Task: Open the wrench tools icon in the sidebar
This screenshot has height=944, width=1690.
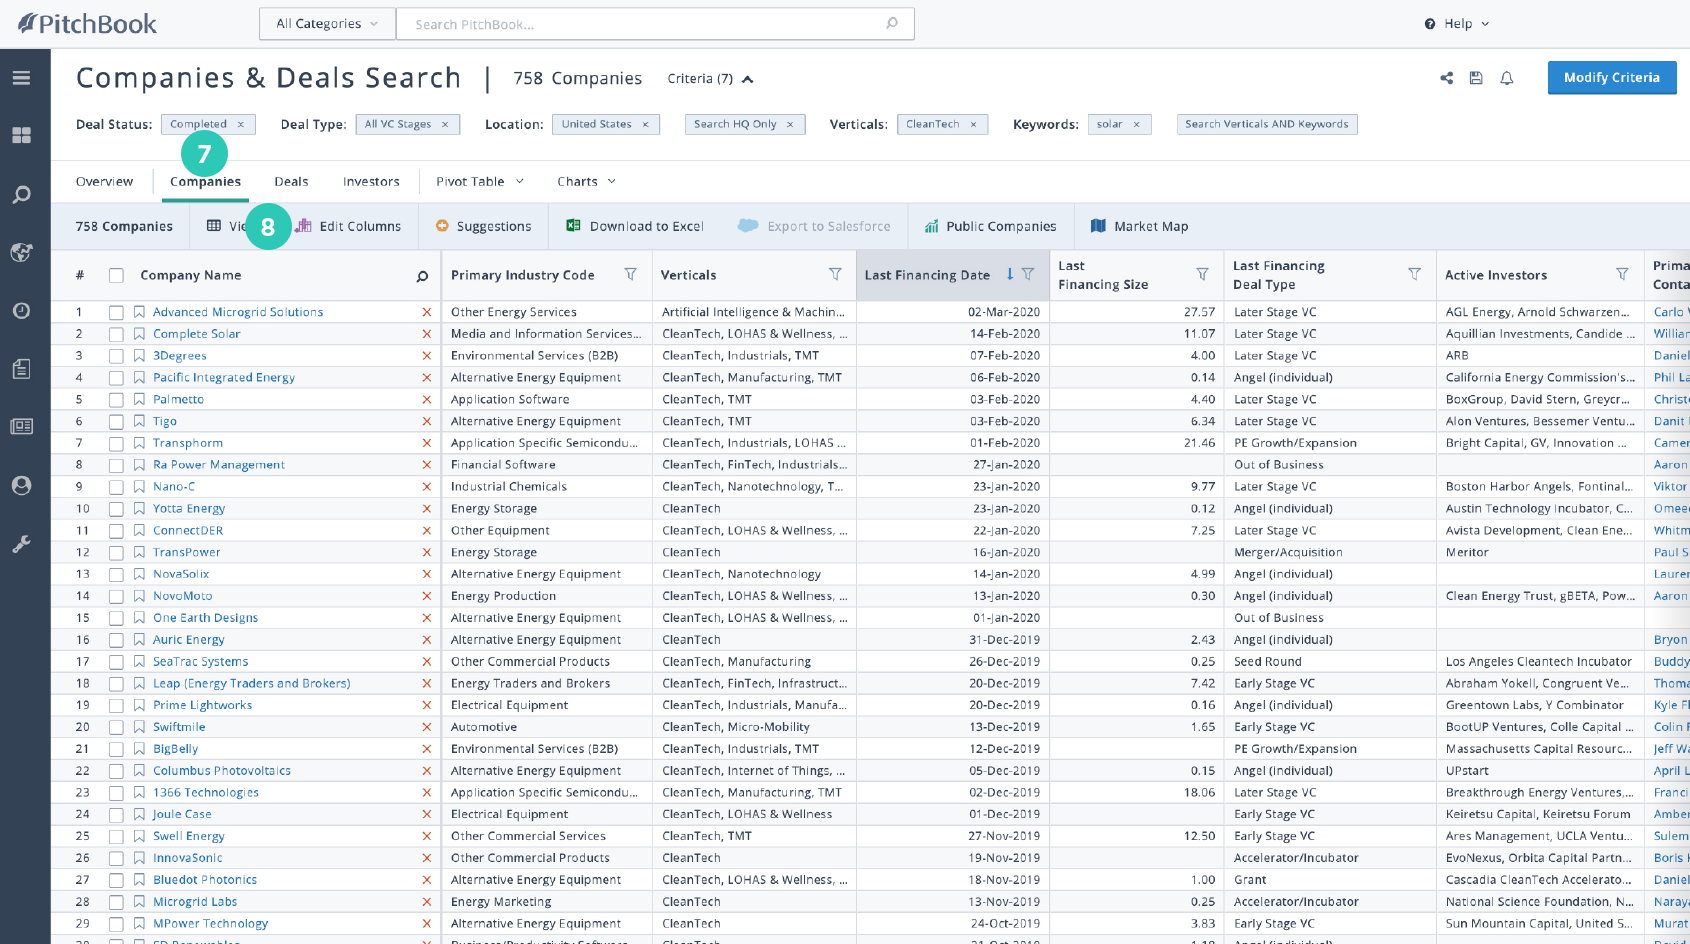Action: point(21,544)
